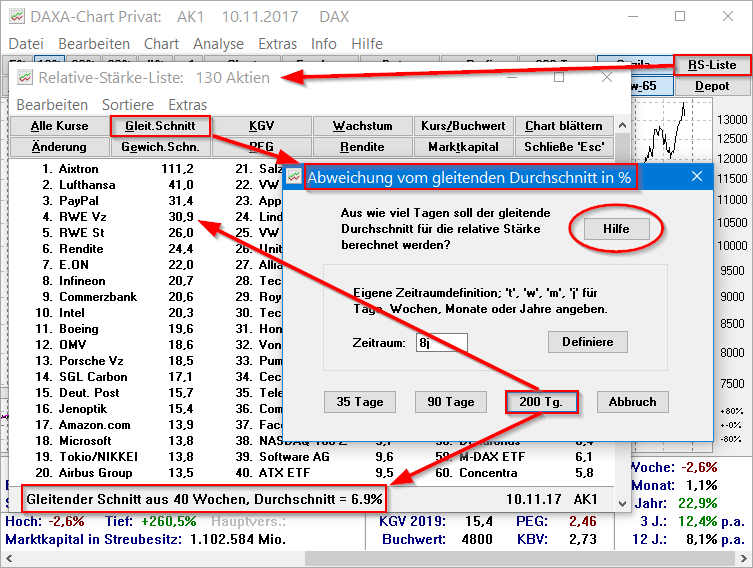Open the Sortiere menu in list window
The height and width of the screenshot is (568, 753).
click(128, 105)
